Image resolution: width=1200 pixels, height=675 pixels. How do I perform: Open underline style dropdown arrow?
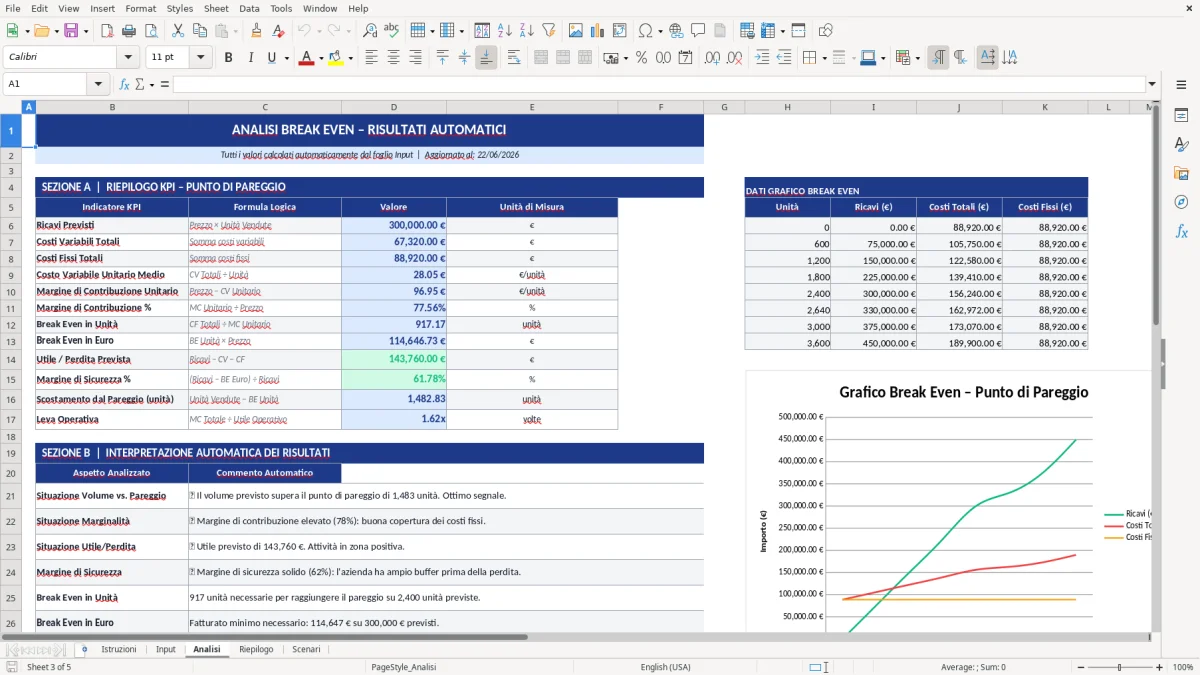[286, 58]
